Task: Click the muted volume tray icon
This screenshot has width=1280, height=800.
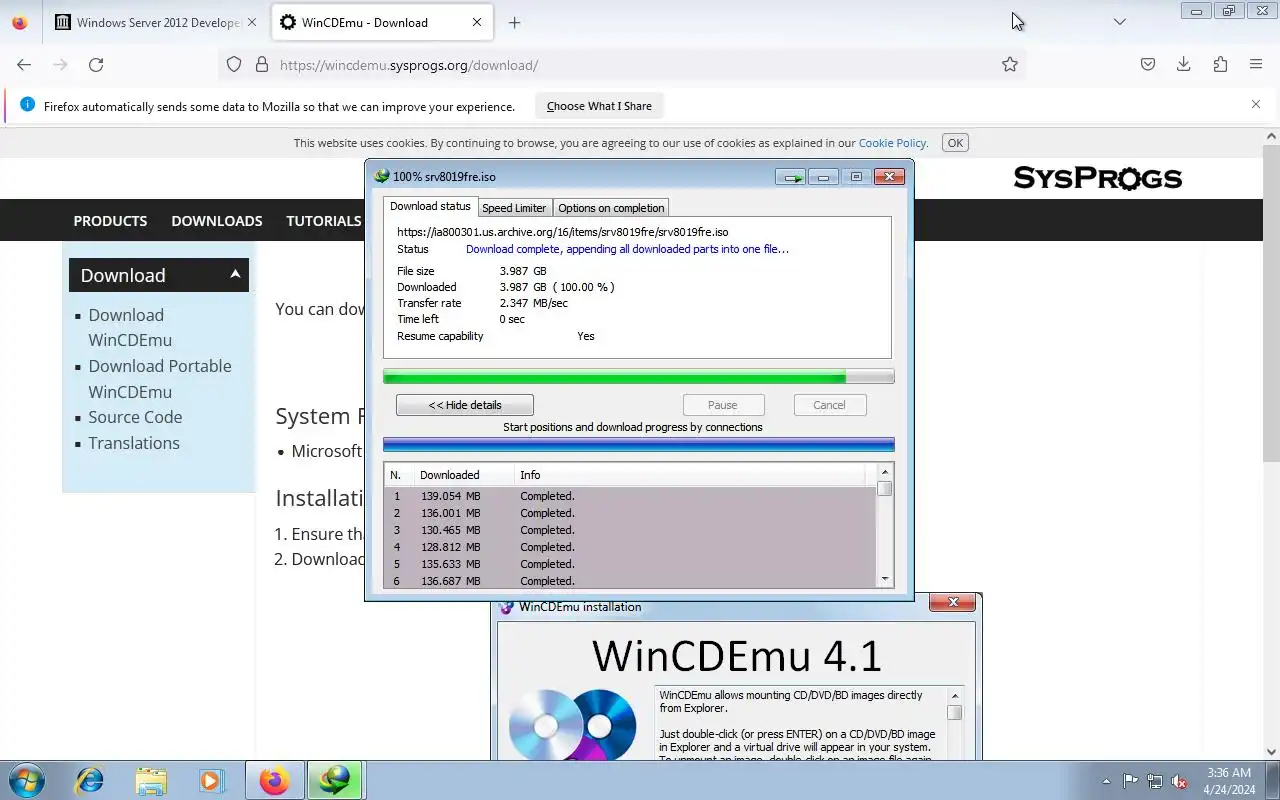Action: point(1180,781)
